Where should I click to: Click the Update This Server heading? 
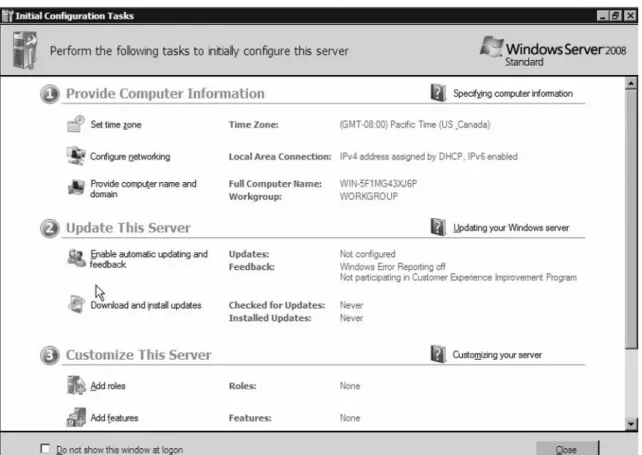[x=128, y=228]
